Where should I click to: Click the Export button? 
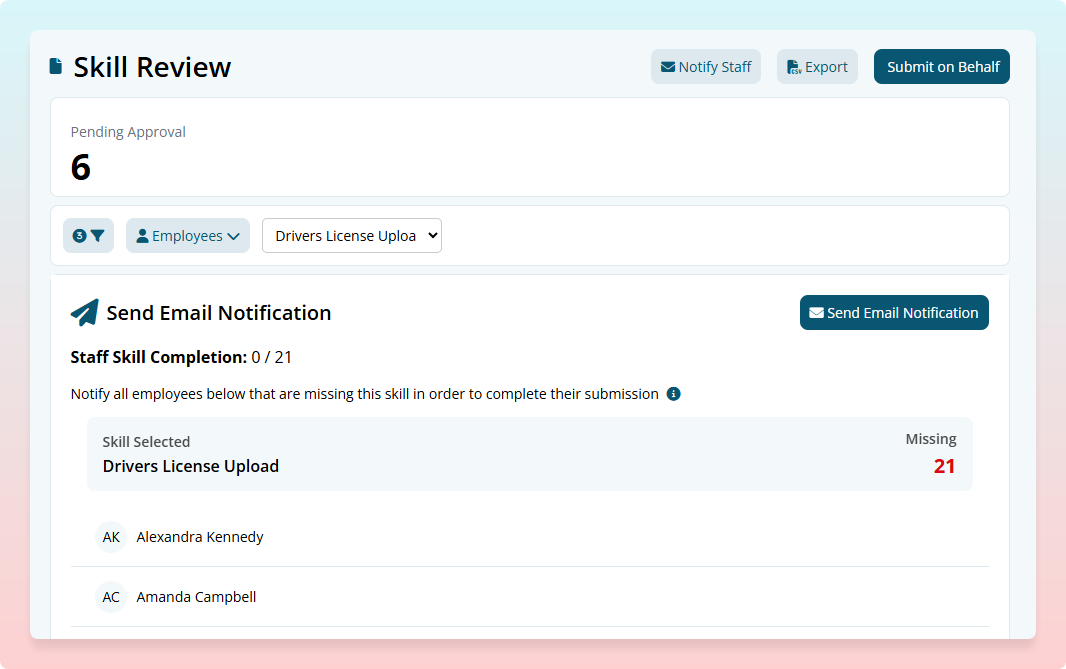coord(817,66)
